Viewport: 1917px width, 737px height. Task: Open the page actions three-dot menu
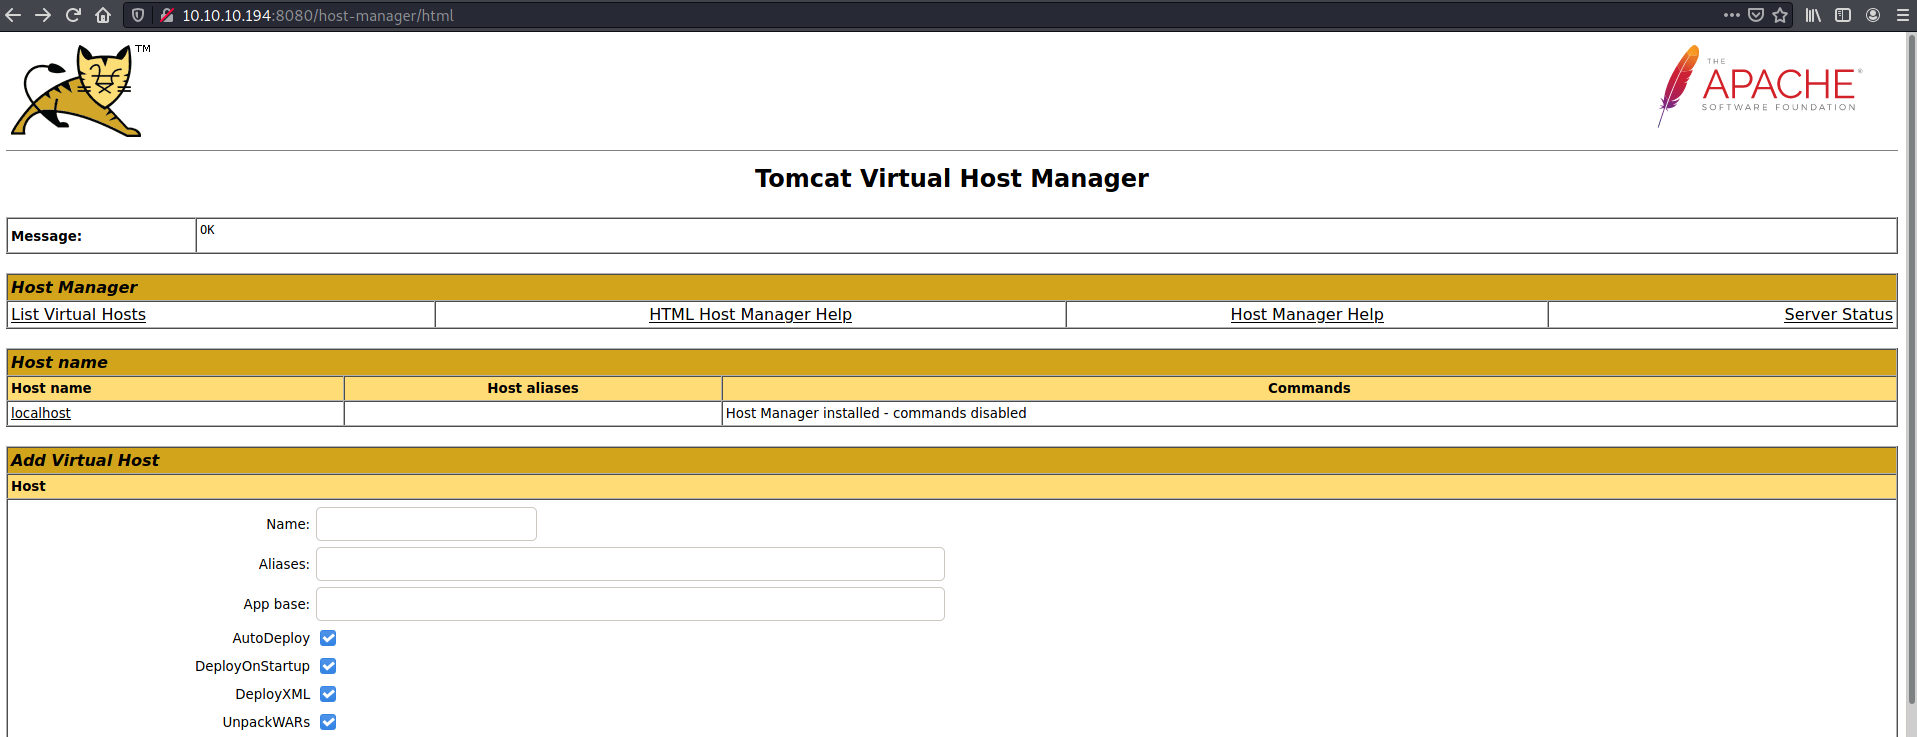(x=1732, y=15)
